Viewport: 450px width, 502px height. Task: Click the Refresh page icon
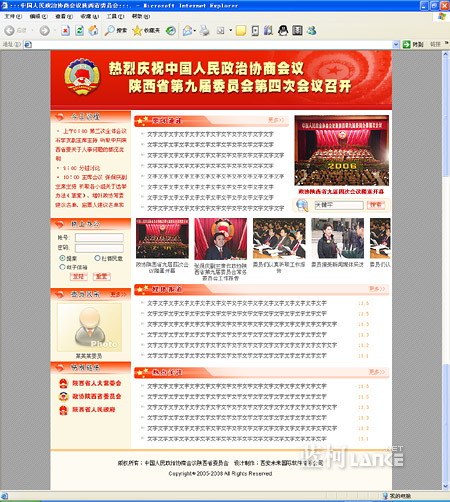[x=79, y=31]
